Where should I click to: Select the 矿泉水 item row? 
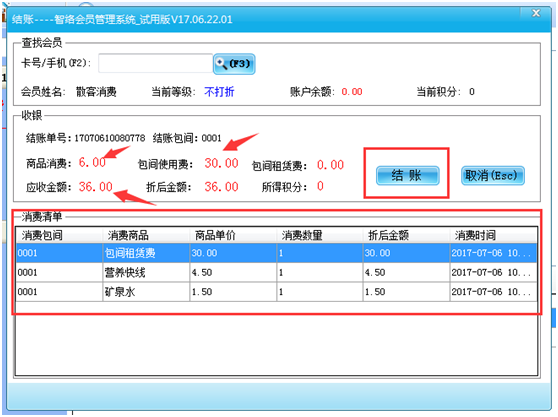tap(276, 292)
